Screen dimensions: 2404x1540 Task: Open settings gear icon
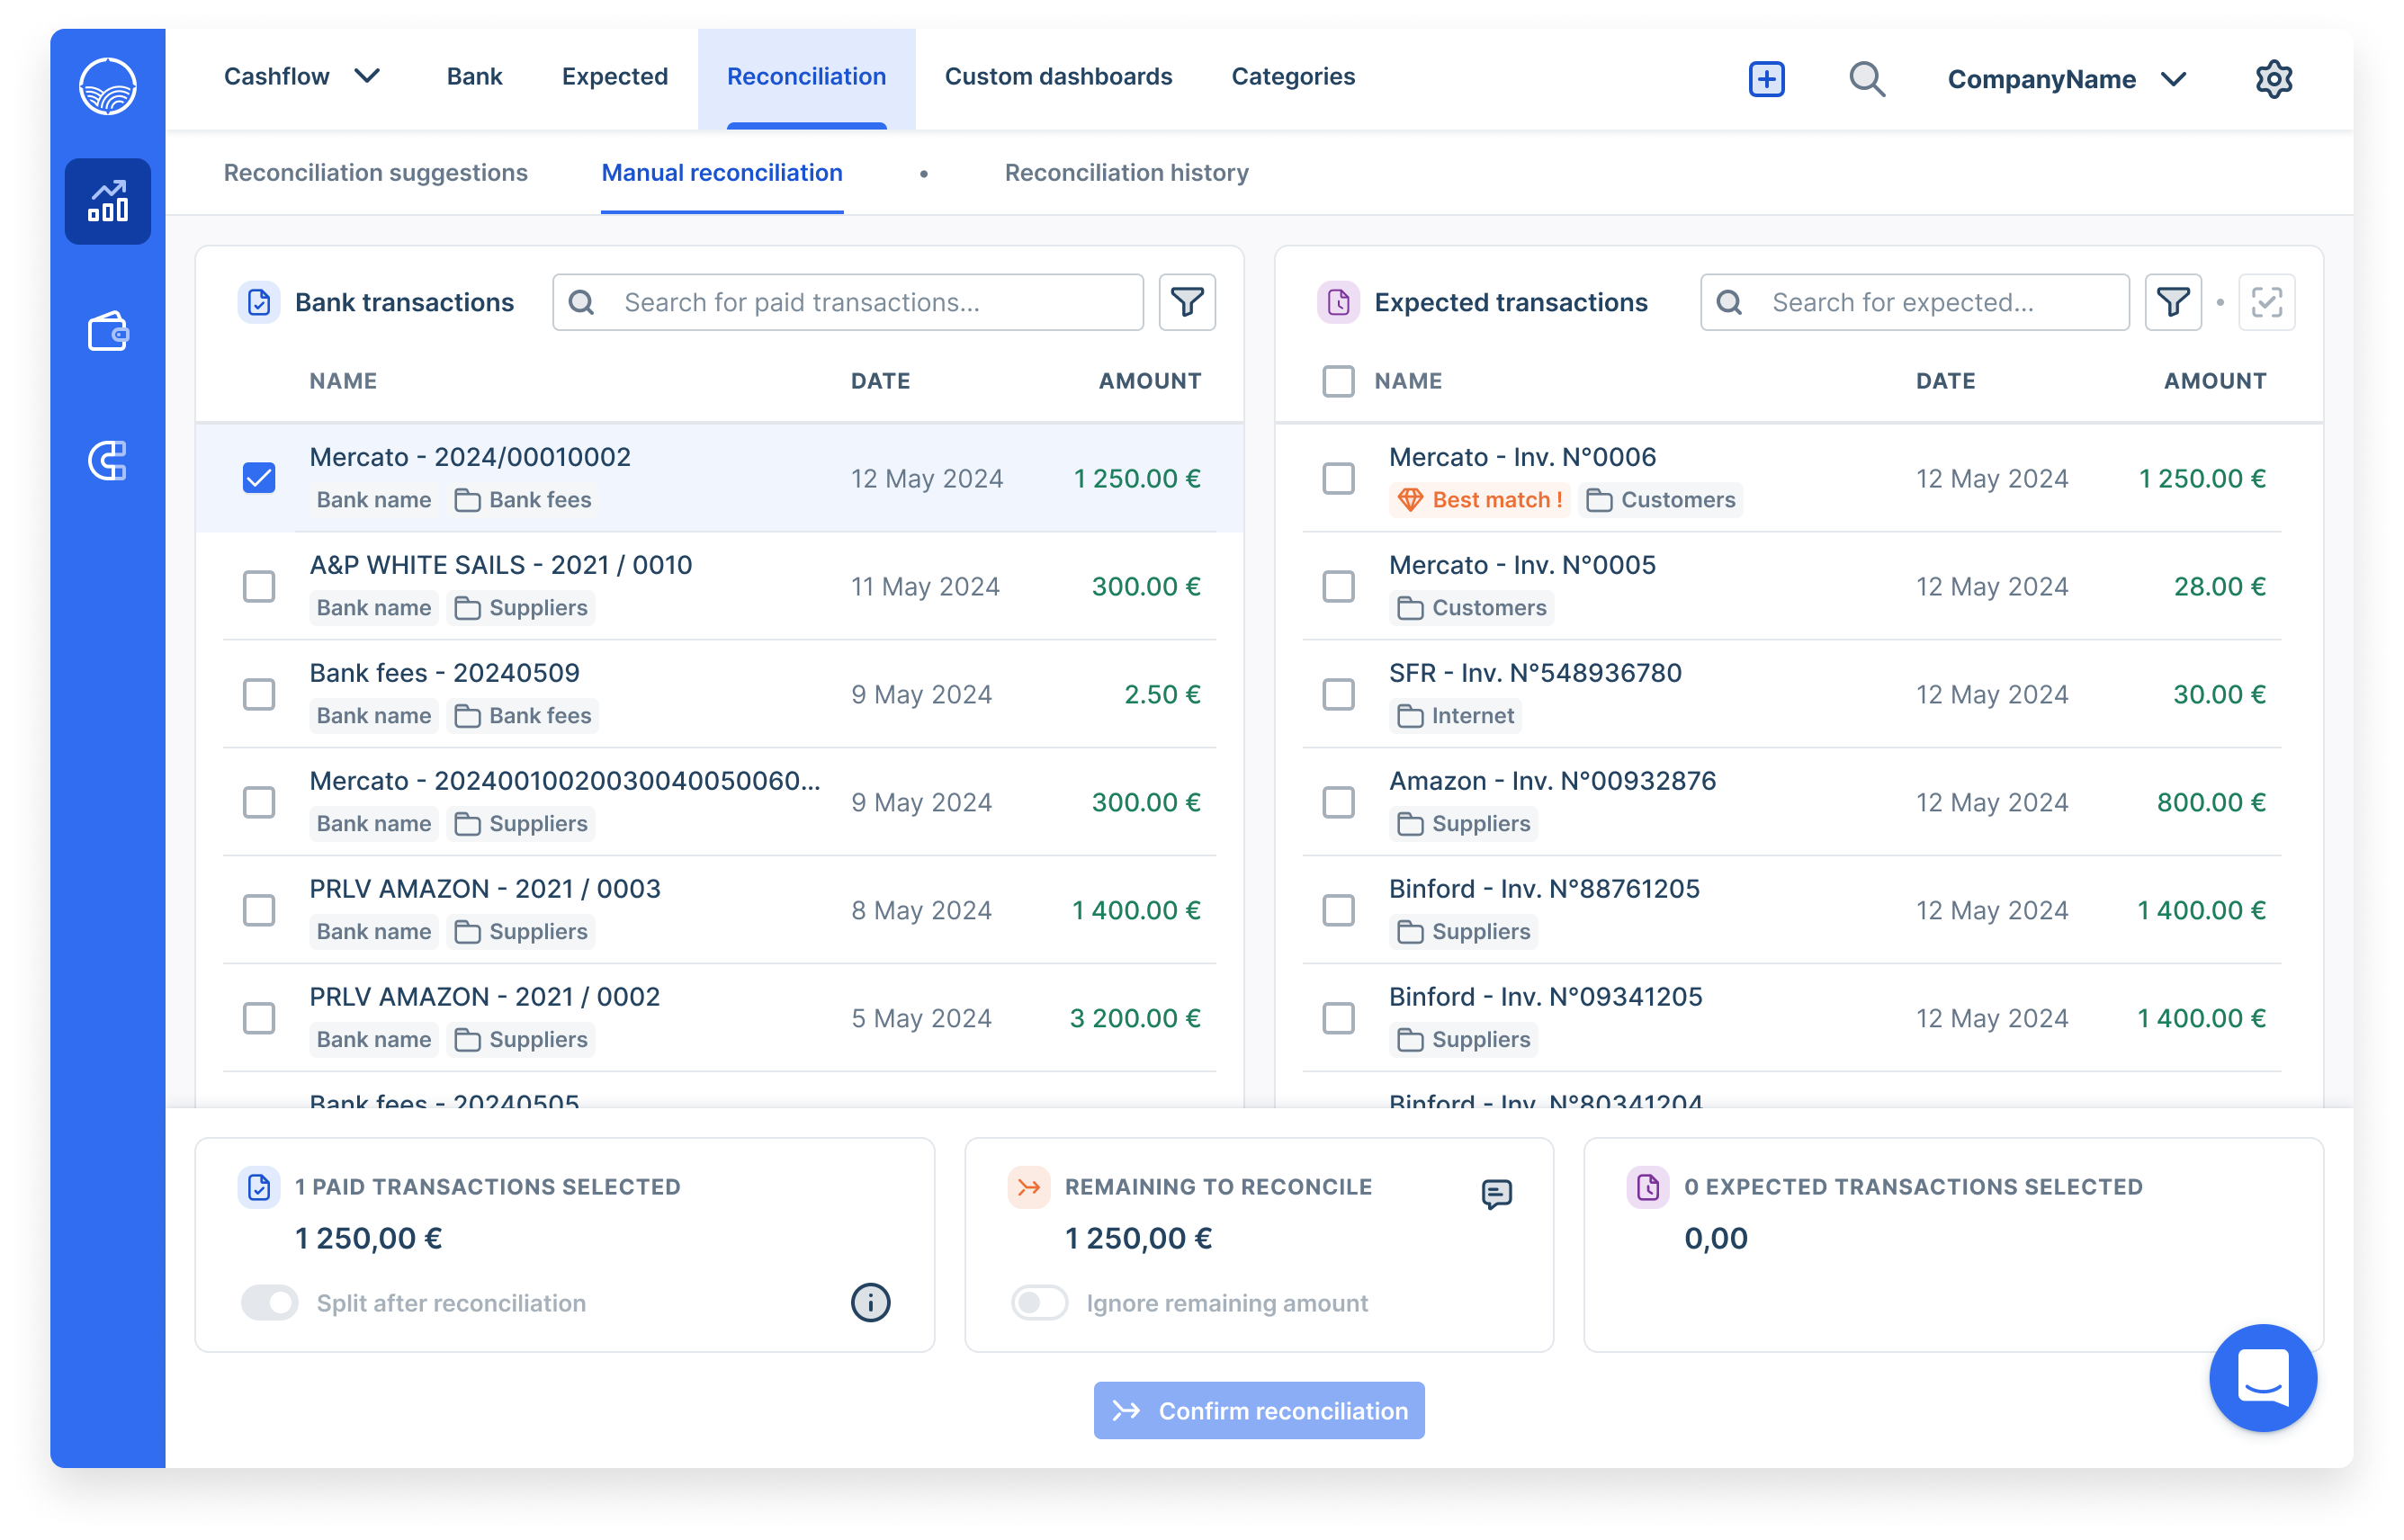tap(2273, 79)
